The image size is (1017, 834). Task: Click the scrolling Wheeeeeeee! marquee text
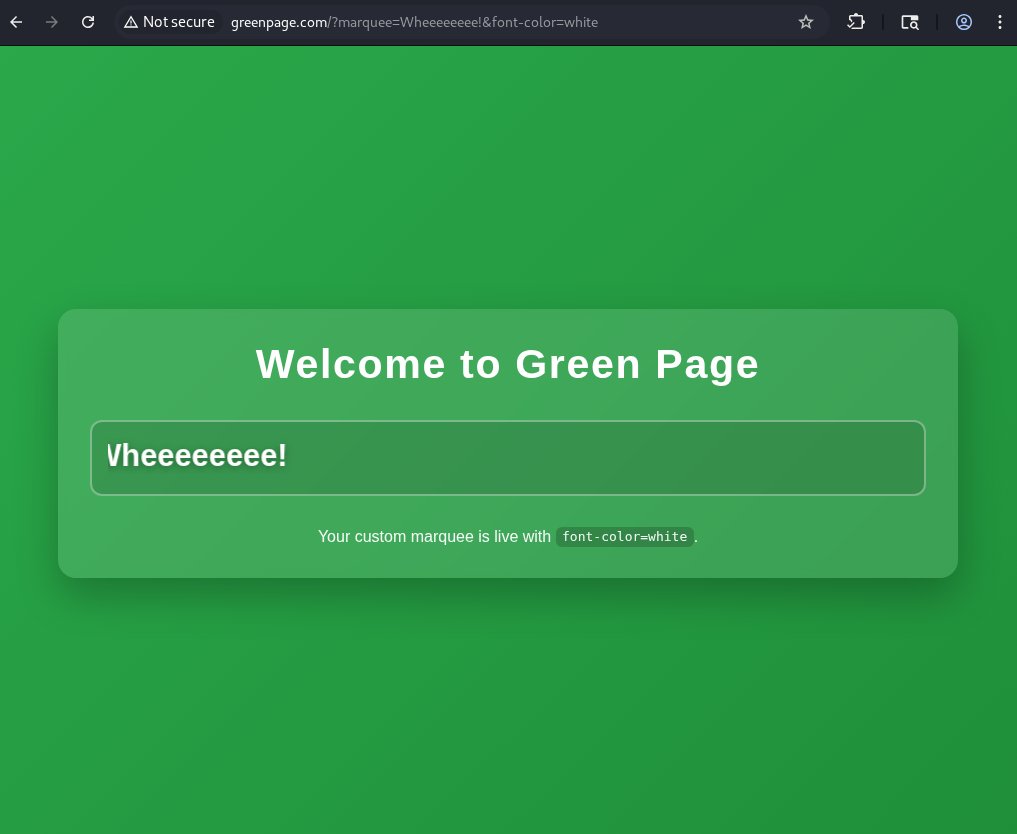tap(197, 455)
